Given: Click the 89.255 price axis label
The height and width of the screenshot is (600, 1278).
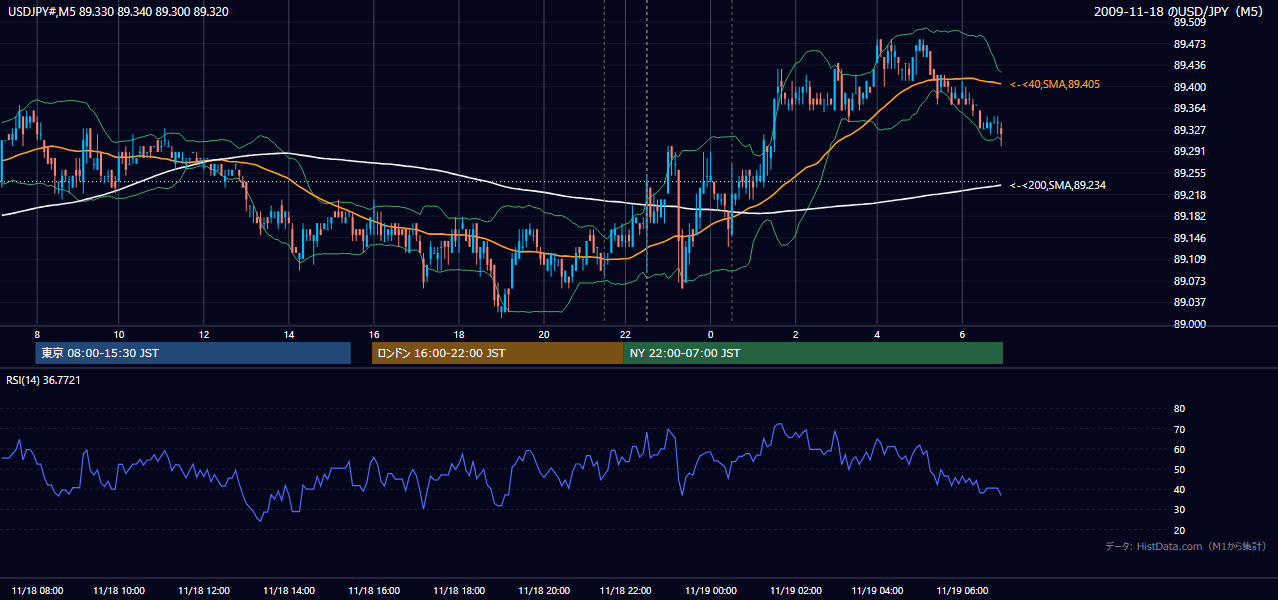Looking at the screenshot, I should tap(1189, 173).
